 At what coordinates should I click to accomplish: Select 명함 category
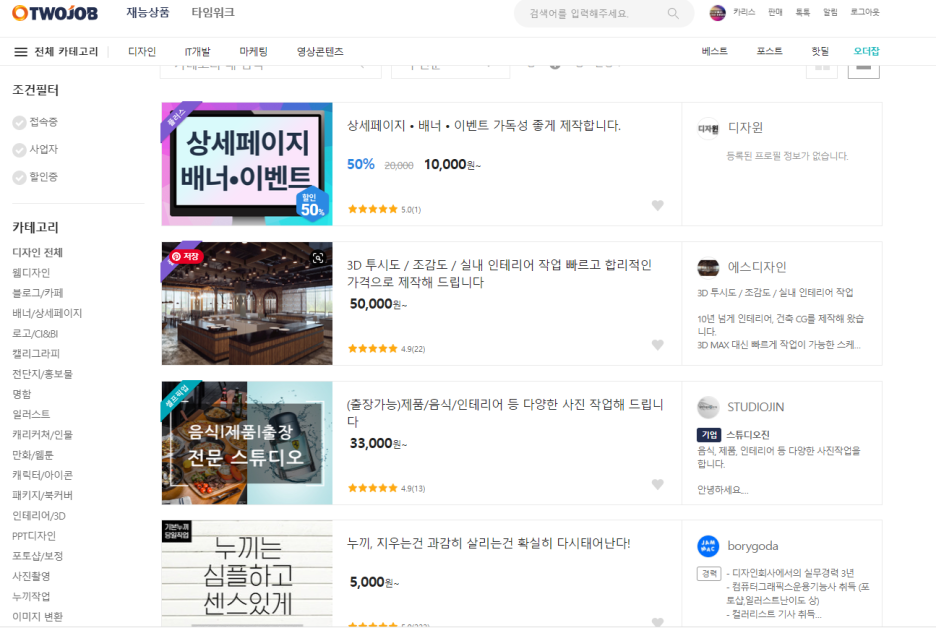pos(21,394)
